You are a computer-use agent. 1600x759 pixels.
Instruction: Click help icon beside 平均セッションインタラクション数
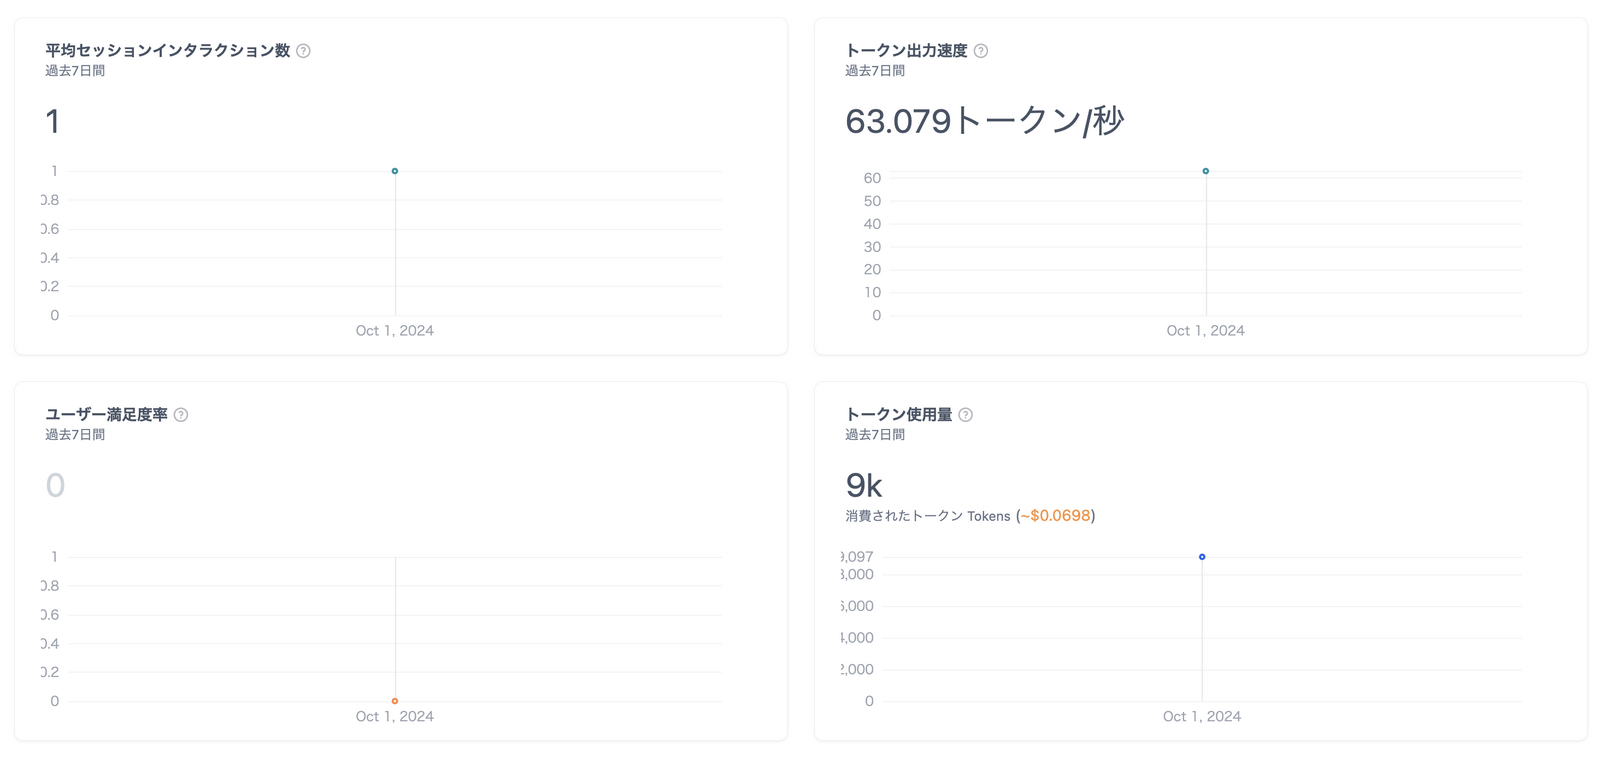[x=303, y=51]
